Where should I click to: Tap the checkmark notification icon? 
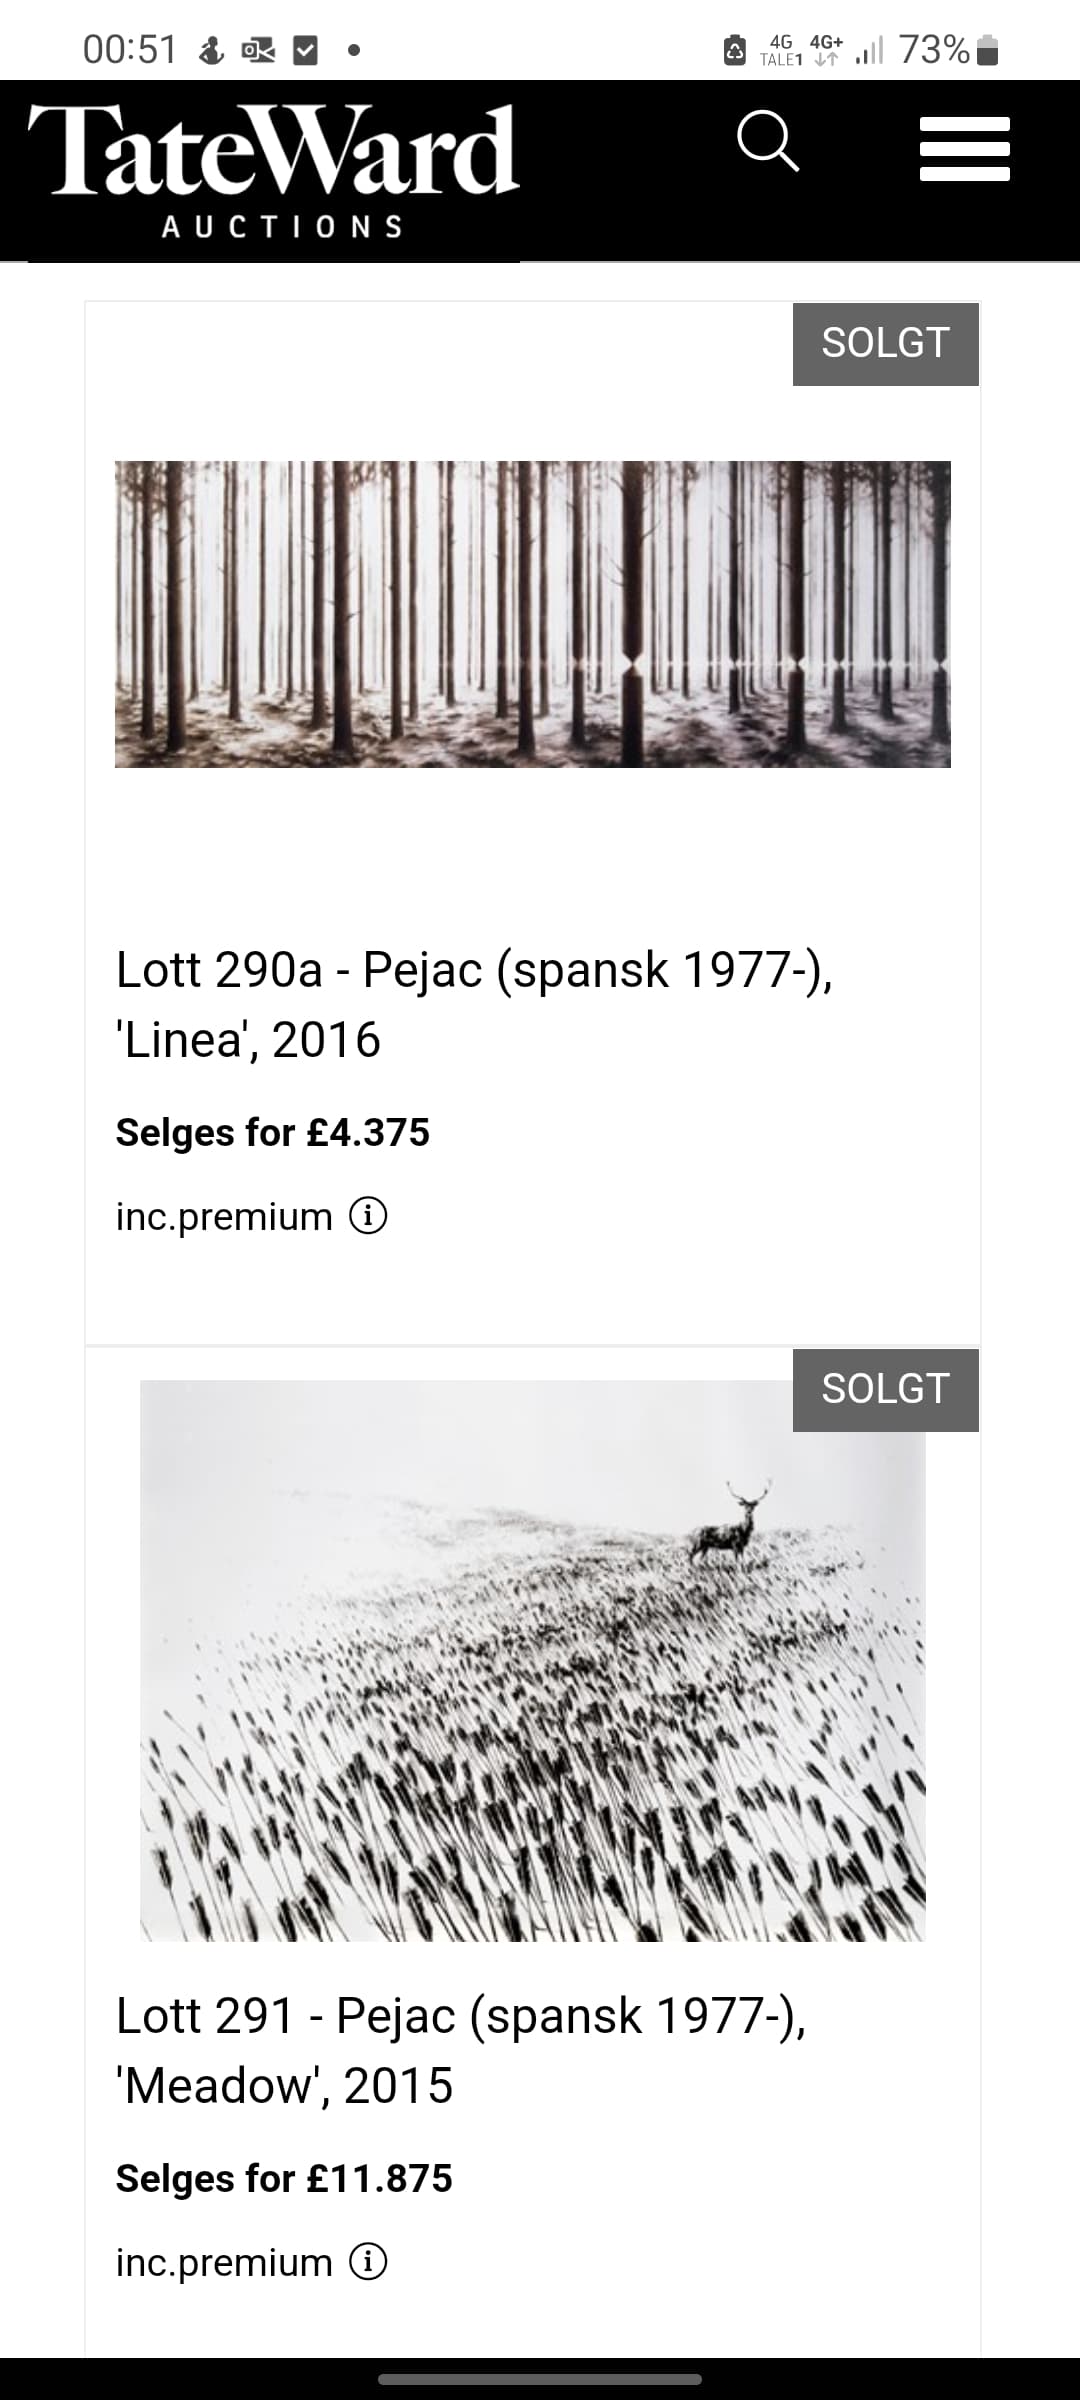[305, 50]
